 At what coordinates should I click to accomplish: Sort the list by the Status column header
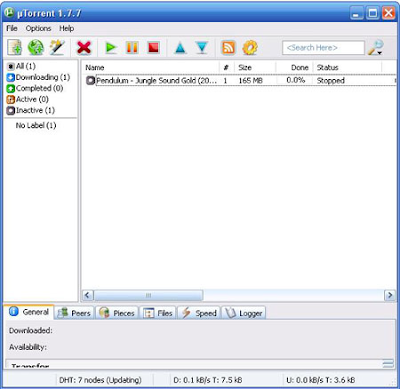347,67
